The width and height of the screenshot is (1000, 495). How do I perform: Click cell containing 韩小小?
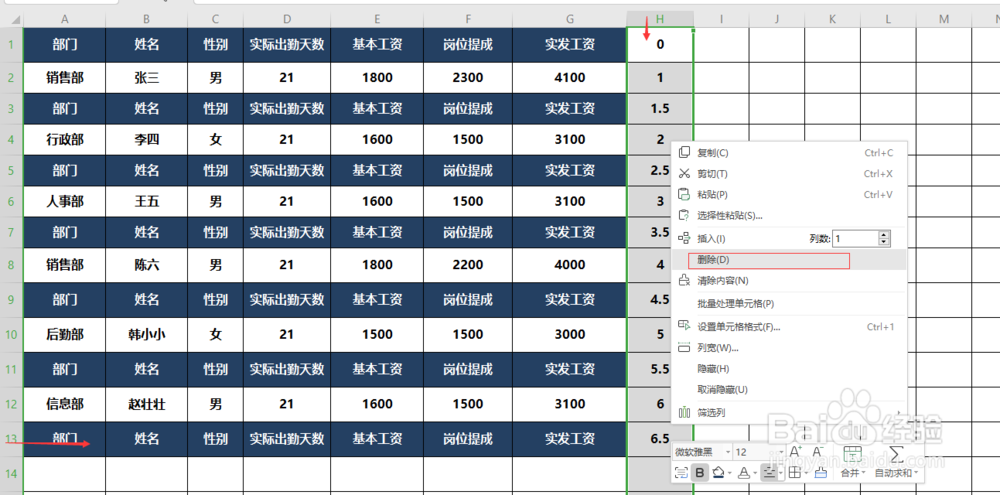point(147,334)
